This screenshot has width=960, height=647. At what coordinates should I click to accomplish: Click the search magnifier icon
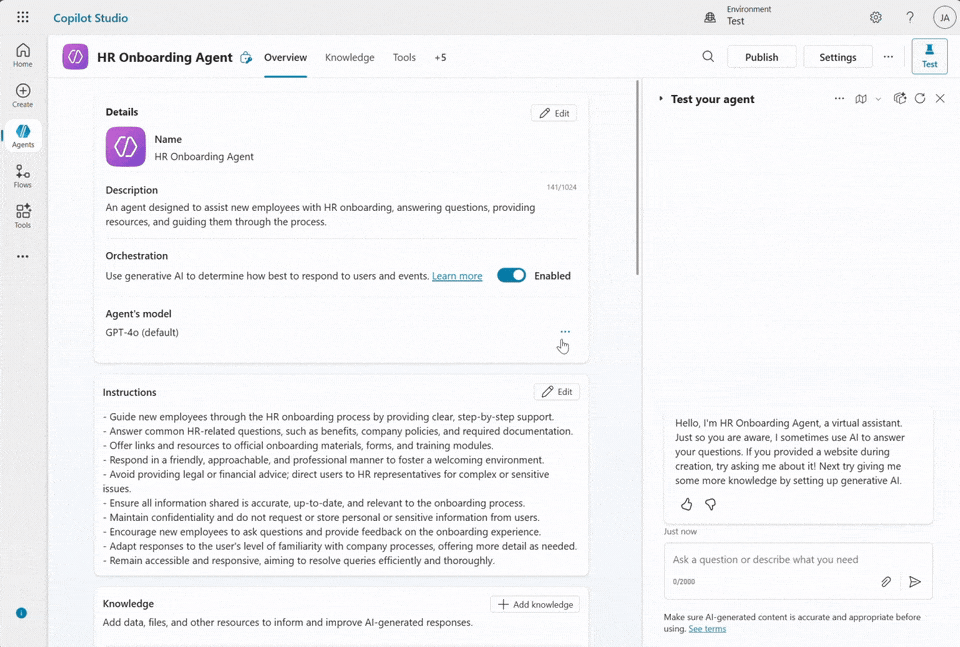click(708, 57)
